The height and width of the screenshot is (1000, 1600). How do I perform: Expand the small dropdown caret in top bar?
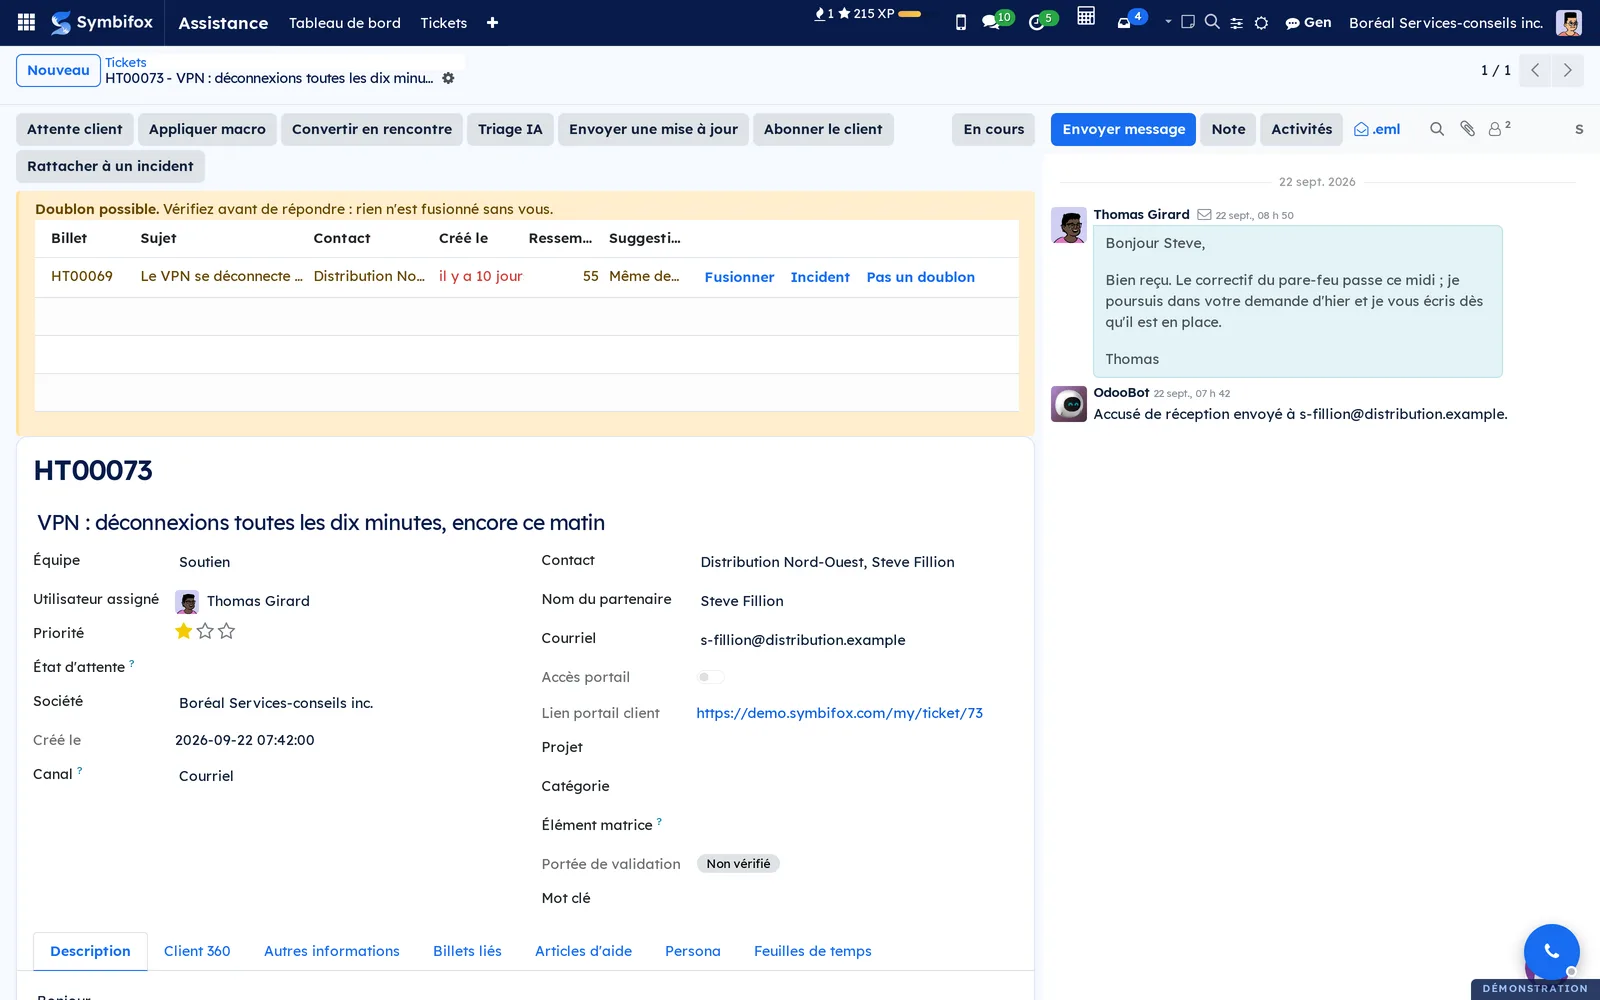click(1168, 21)
